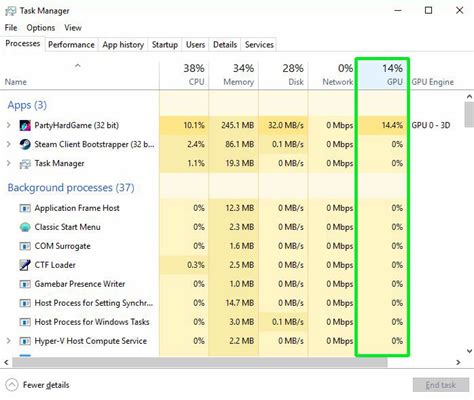Switch to the Details tab

pos(225,45)
